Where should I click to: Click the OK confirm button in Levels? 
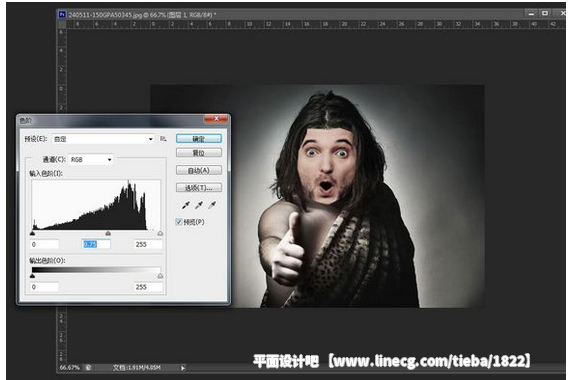click(198, 139)
